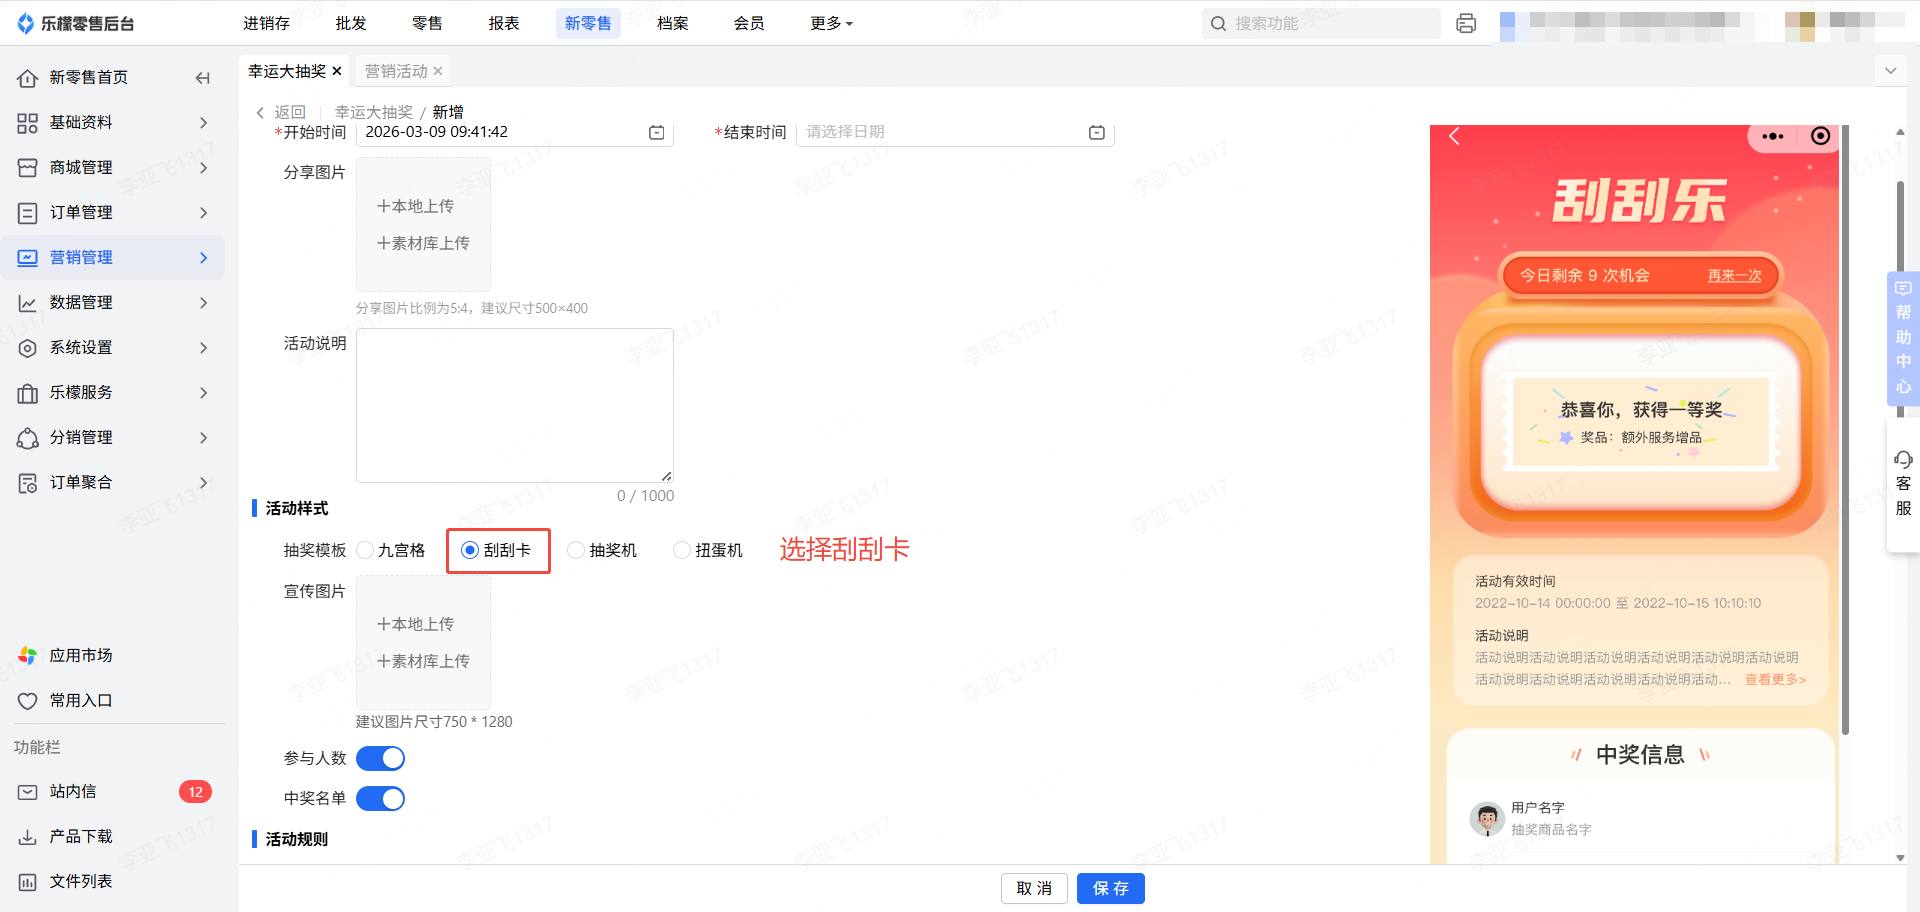Viewport: 1920px width, 912px height.
Task: Click the 搜索功能 search box
Action: click(1321, 23)
